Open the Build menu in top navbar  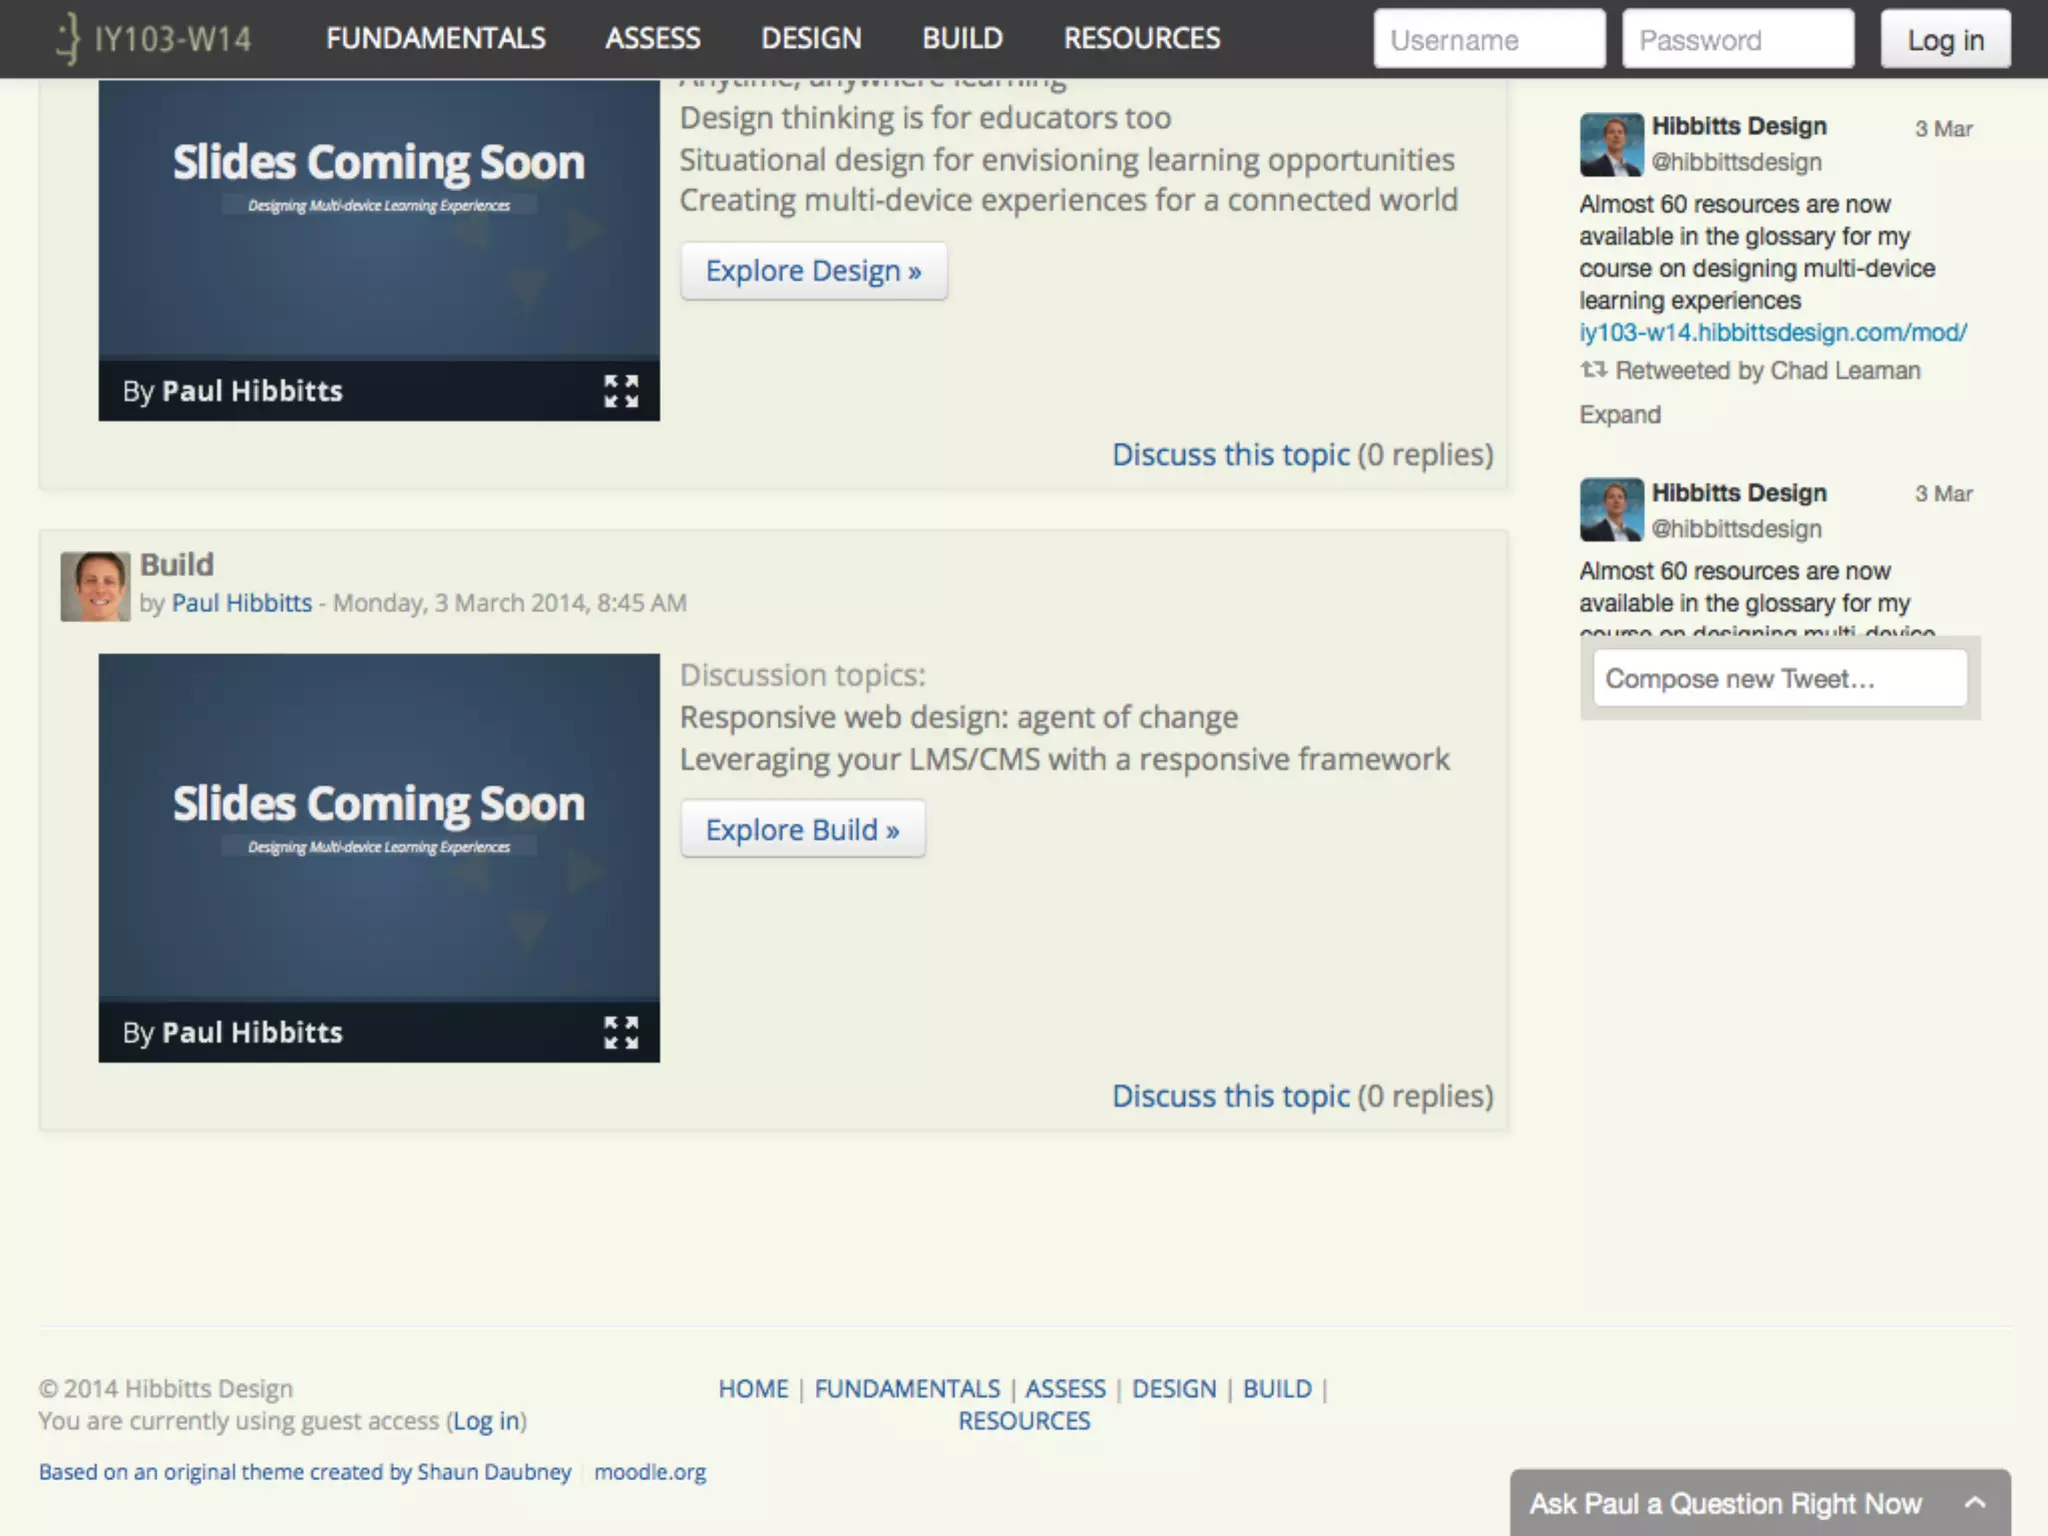pyautogui.click(x=962, y=39)
